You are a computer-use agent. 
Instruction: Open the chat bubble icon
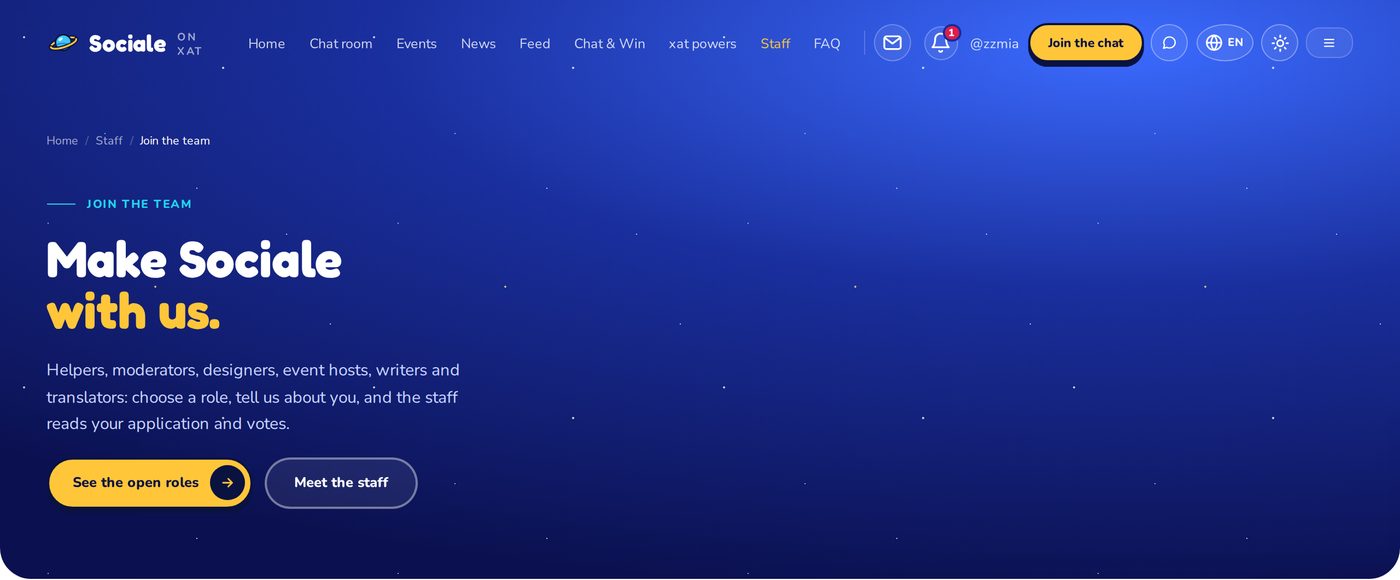pyautogui.click(x=1169, y=43)
